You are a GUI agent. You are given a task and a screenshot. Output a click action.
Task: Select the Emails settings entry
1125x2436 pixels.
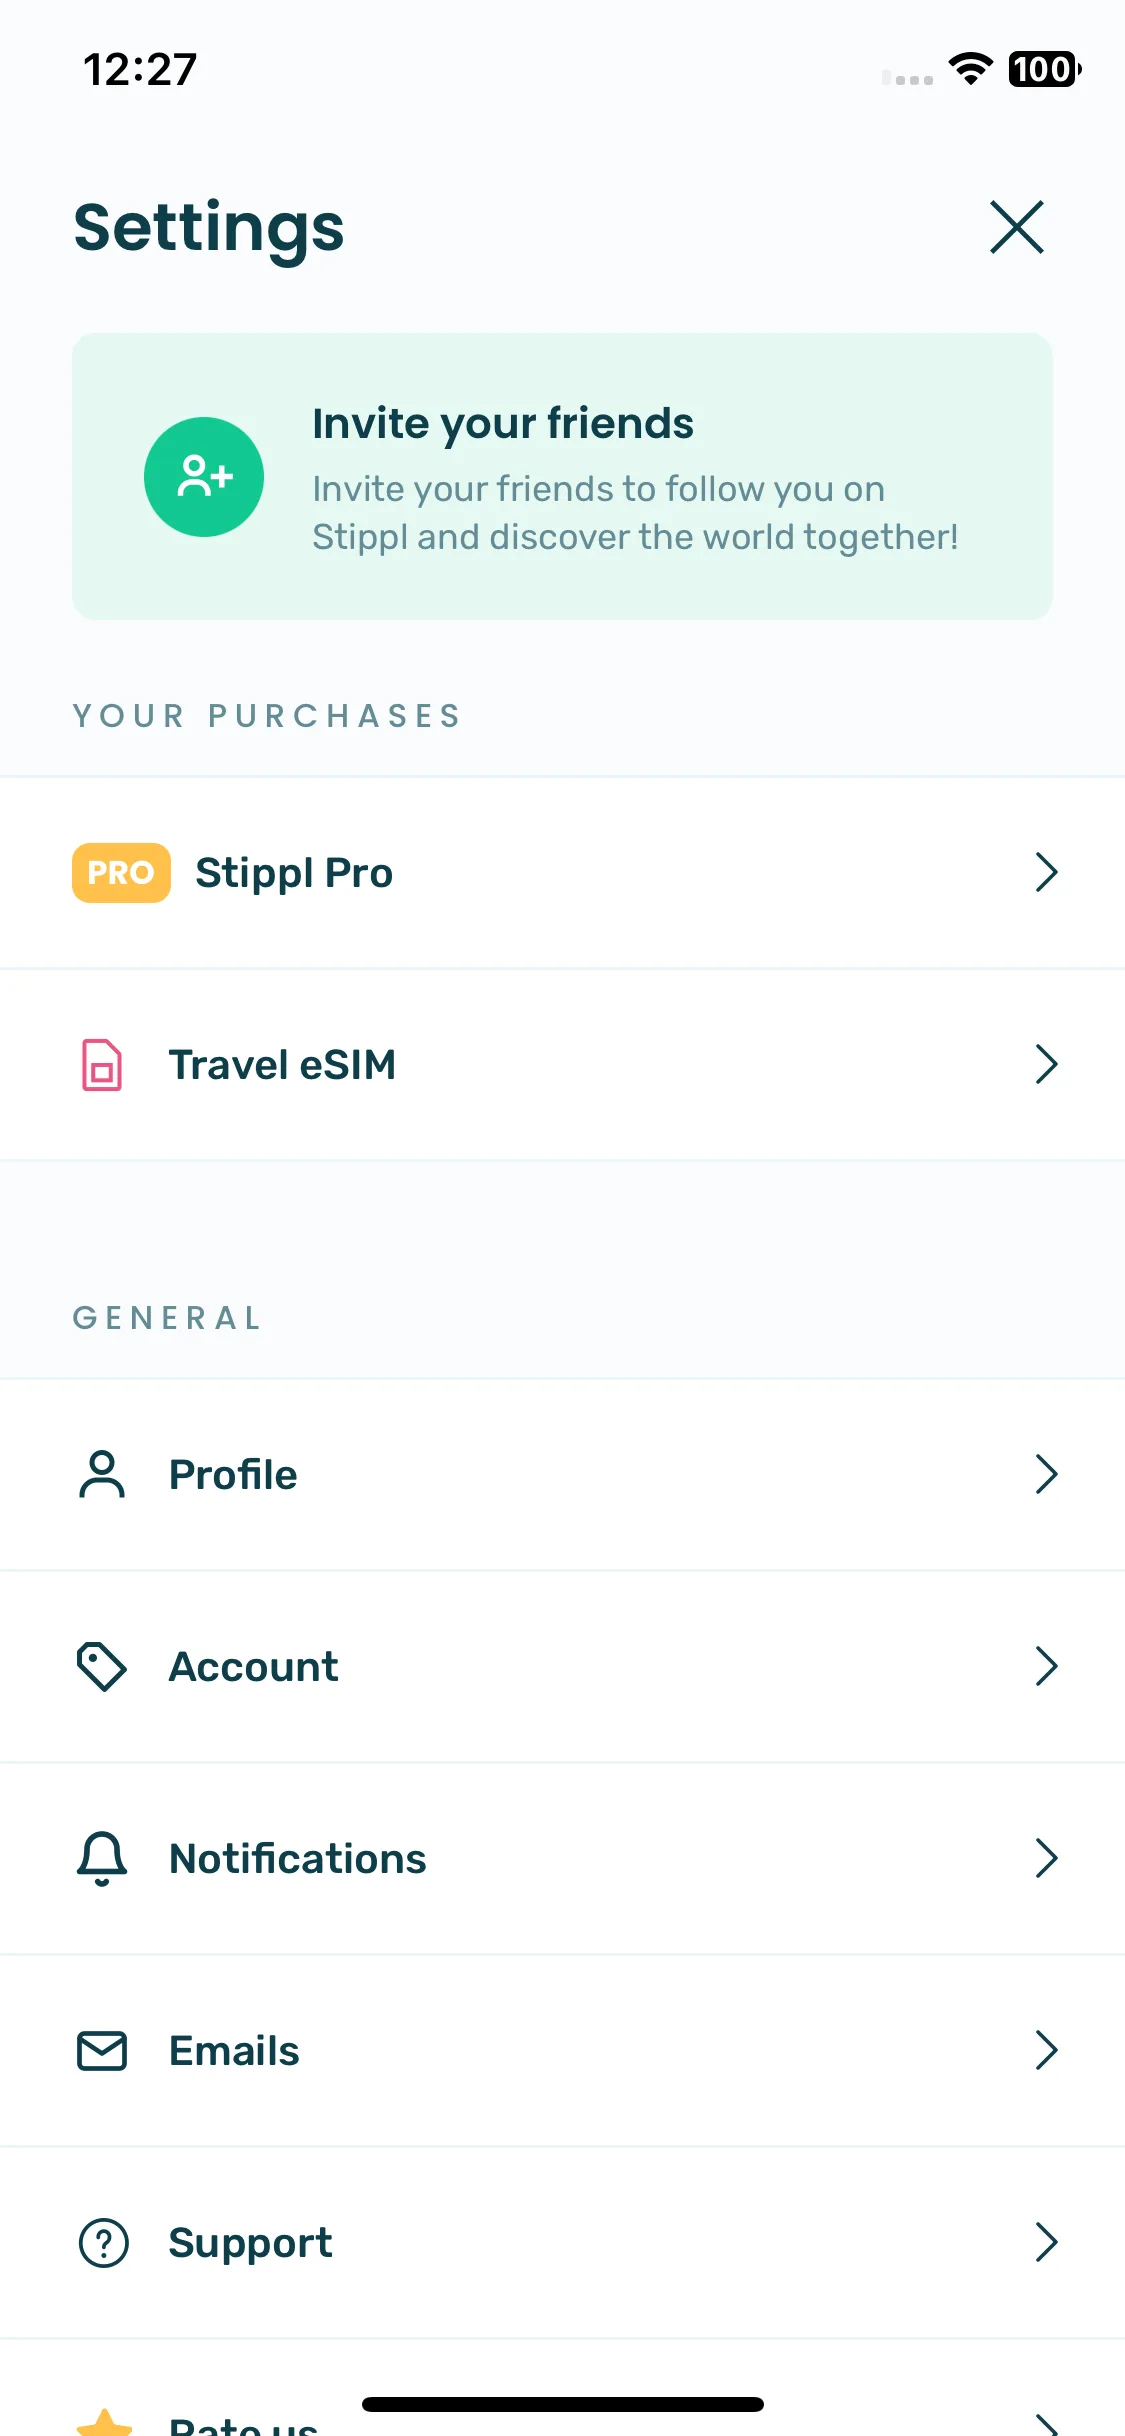click(562, 2051)
